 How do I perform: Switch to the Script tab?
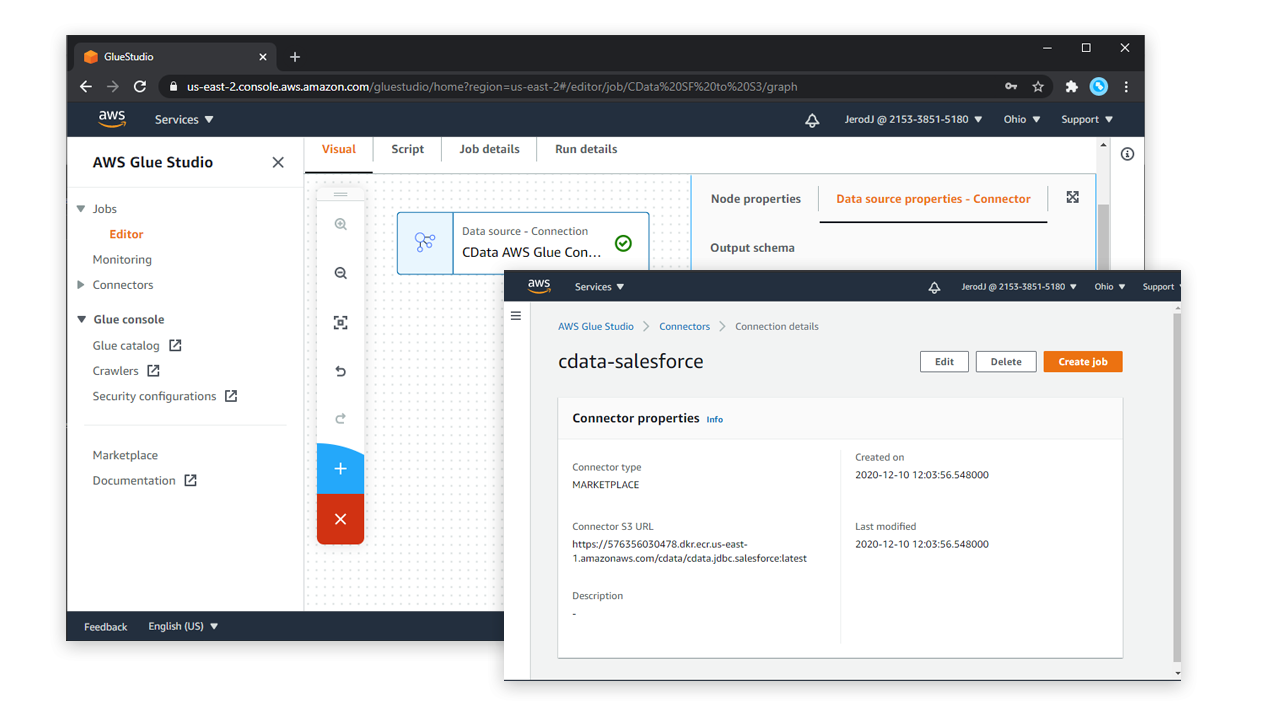coord(407,149)
